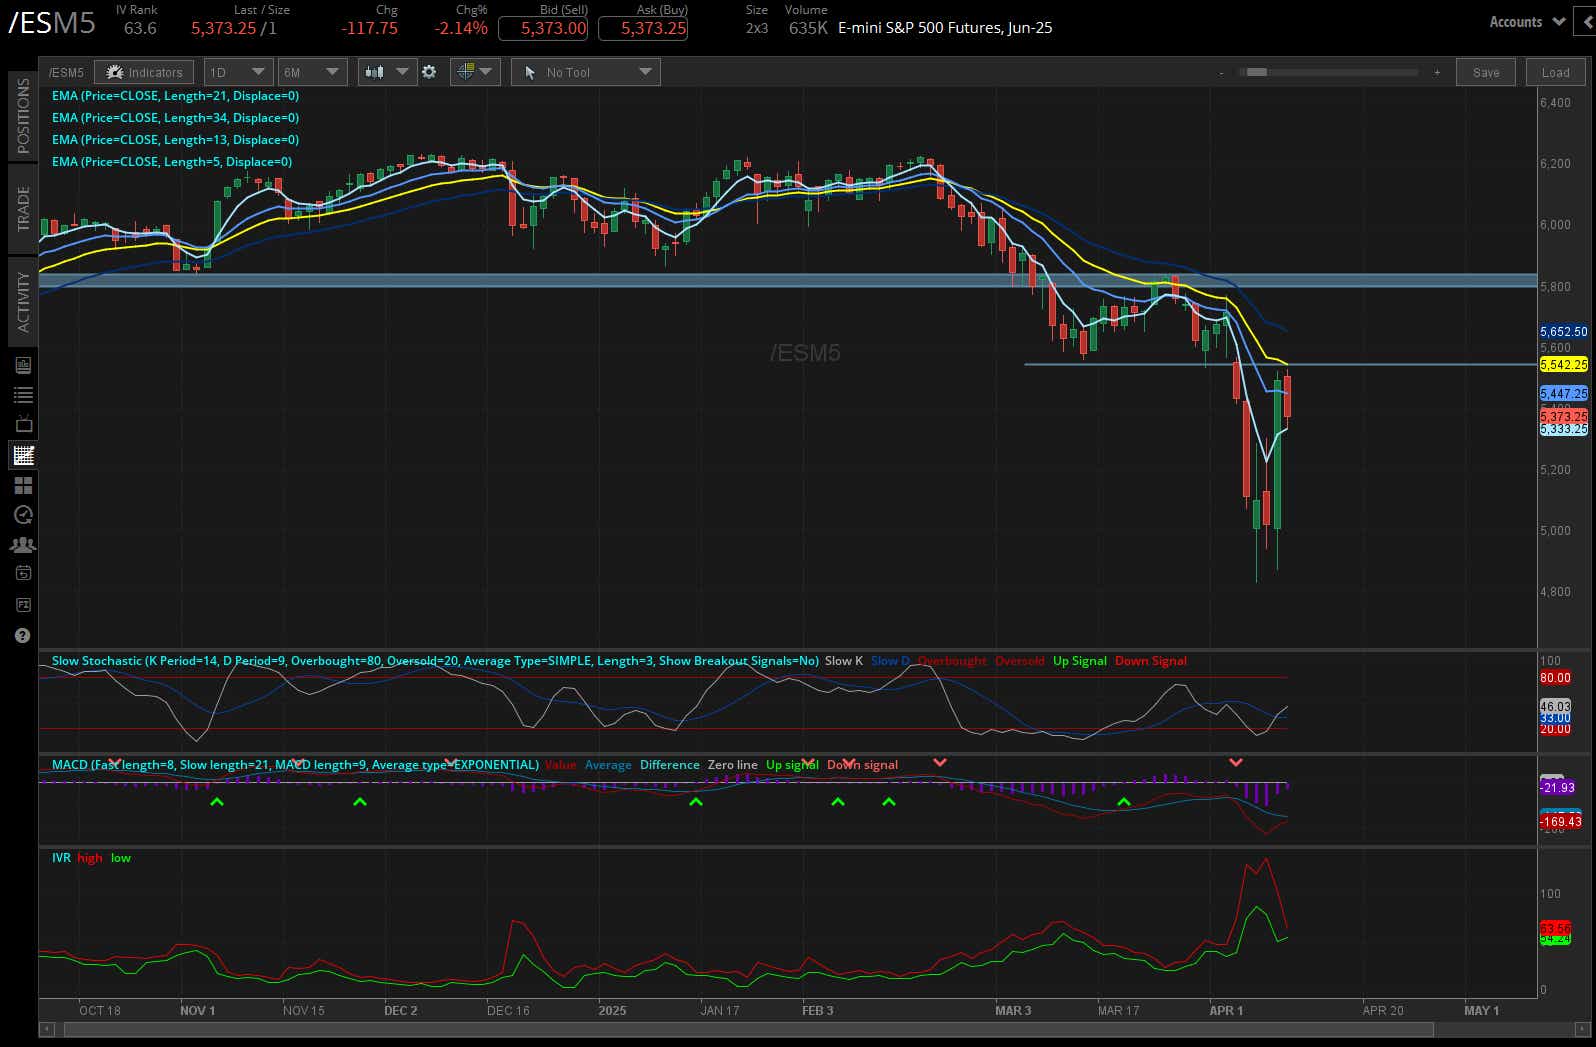
Task: Click the /ESM5 ticker in the header
Action: [x=52, y=22]
